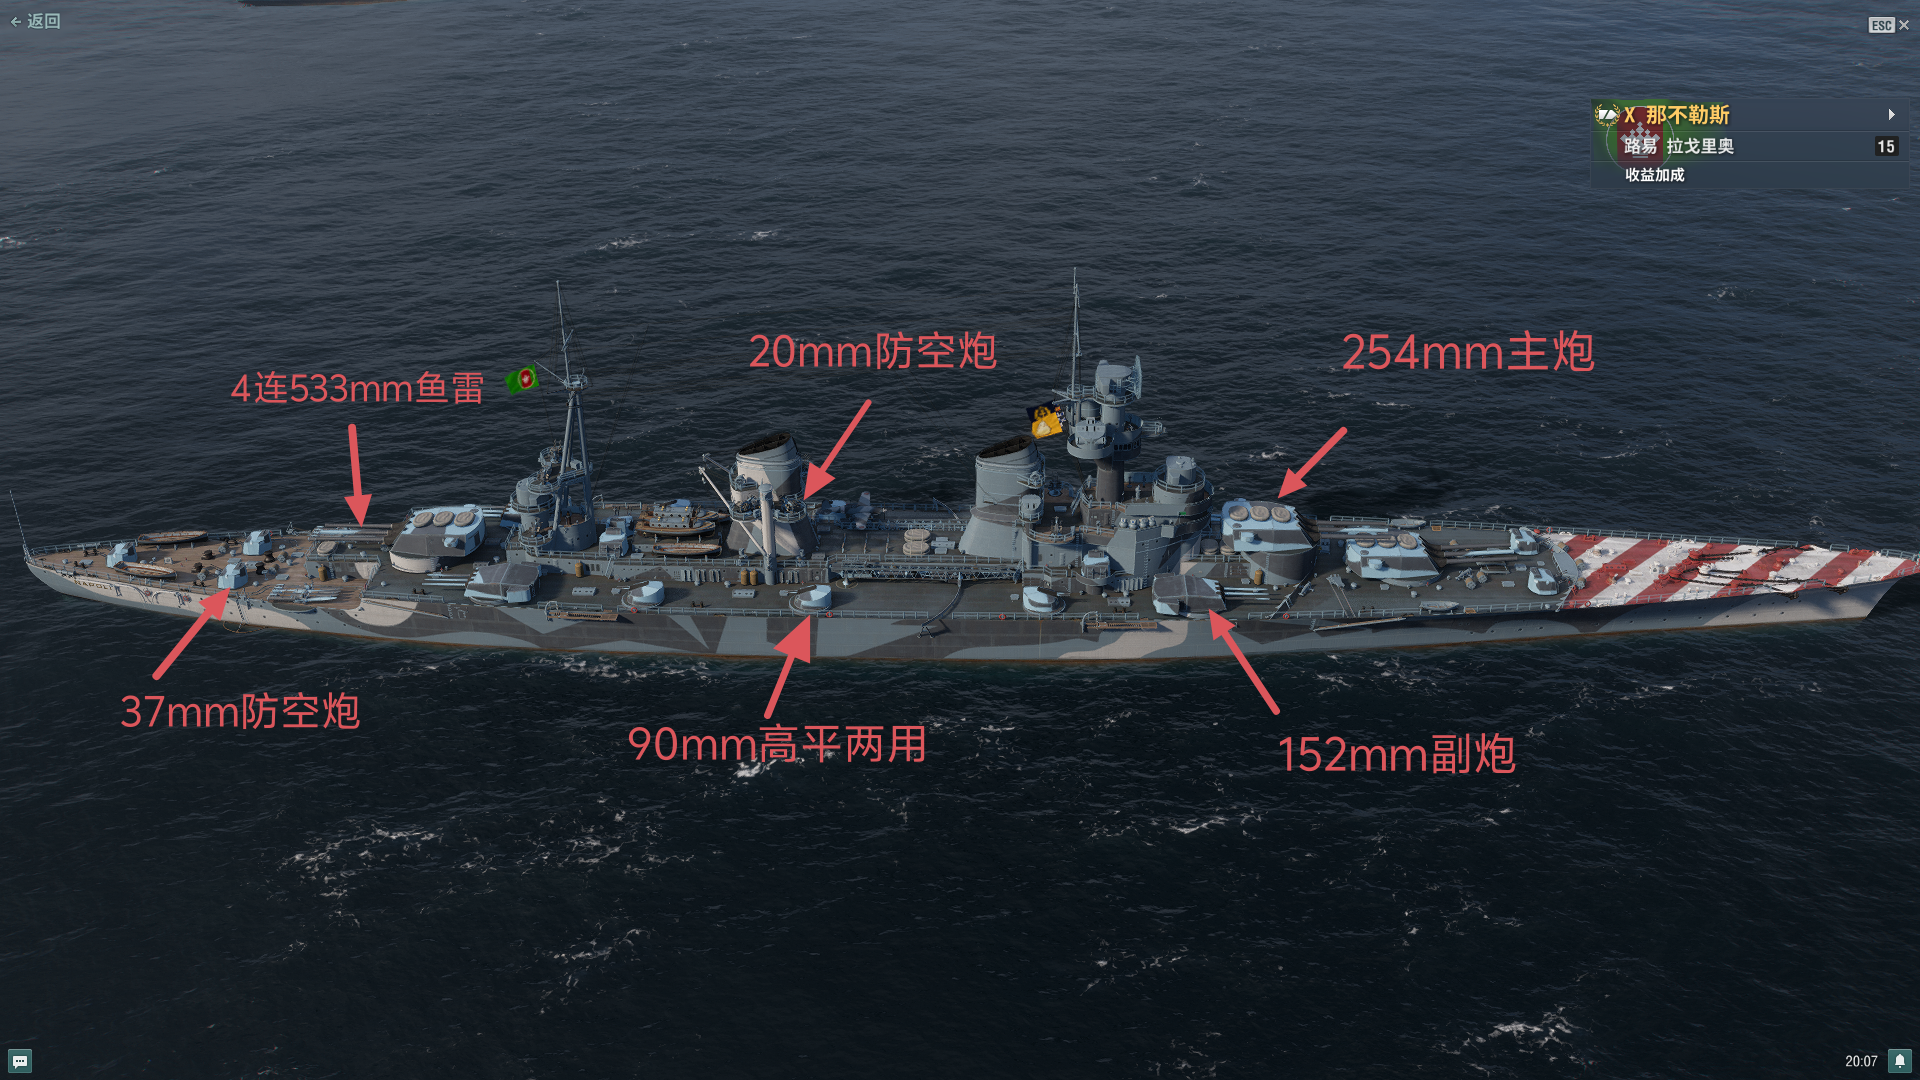The height and width of the screenshot is (1080, 1920).
Task: Click the commander crown portrait emblem
Action: (x=1640, y=143)
